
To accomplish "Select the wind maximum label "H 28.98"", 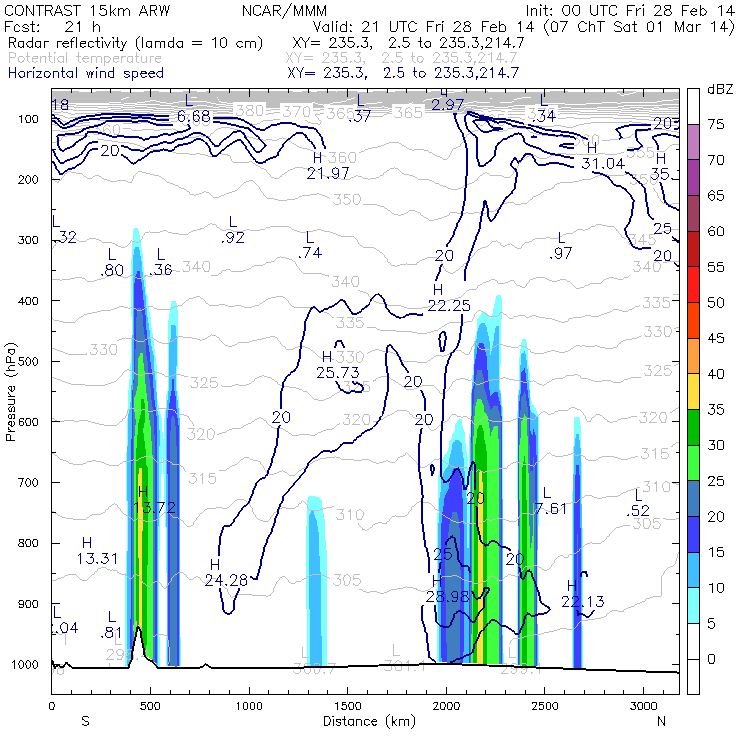I will click(x=447, y=589).
